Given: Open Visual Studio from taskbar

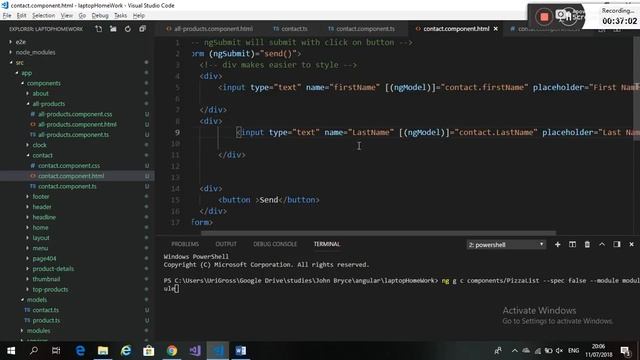Looking at the screenshot, I should pyautogui.click(x=195, y=351).
